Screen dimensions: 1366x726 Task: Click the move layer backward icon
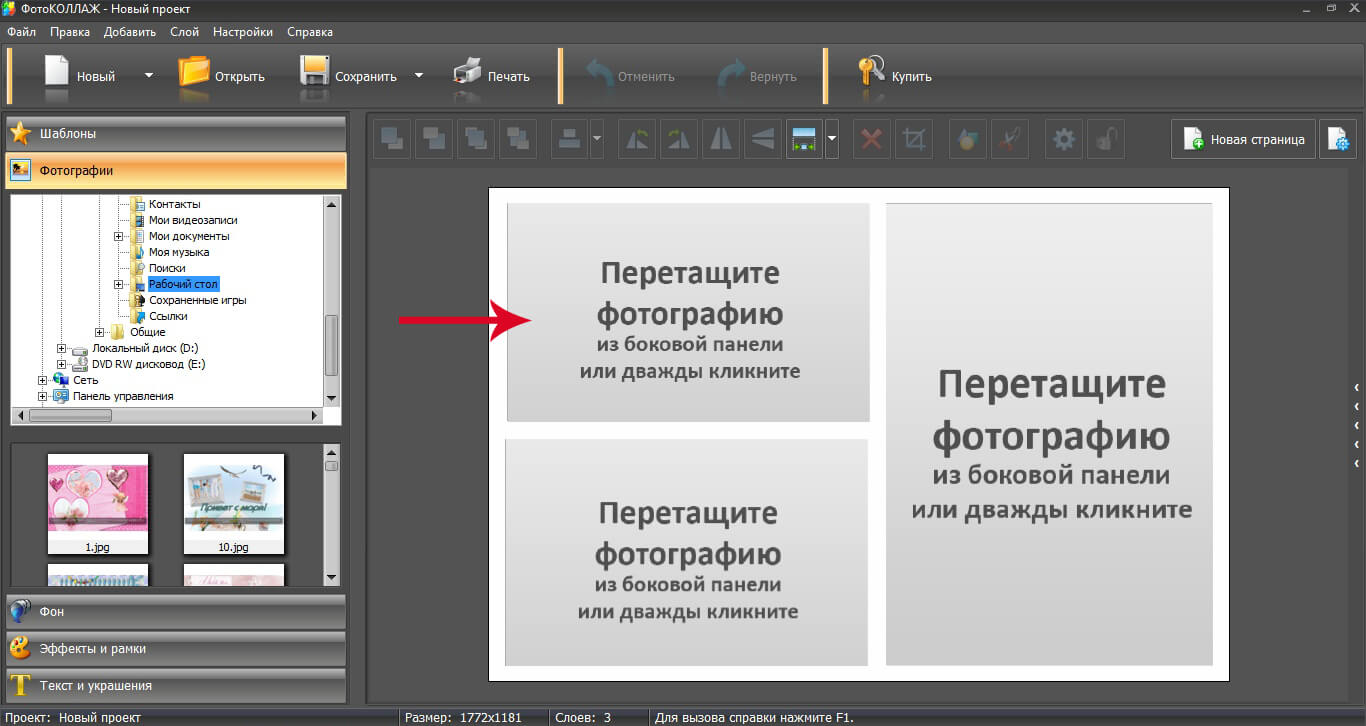(x=518, y=139)
